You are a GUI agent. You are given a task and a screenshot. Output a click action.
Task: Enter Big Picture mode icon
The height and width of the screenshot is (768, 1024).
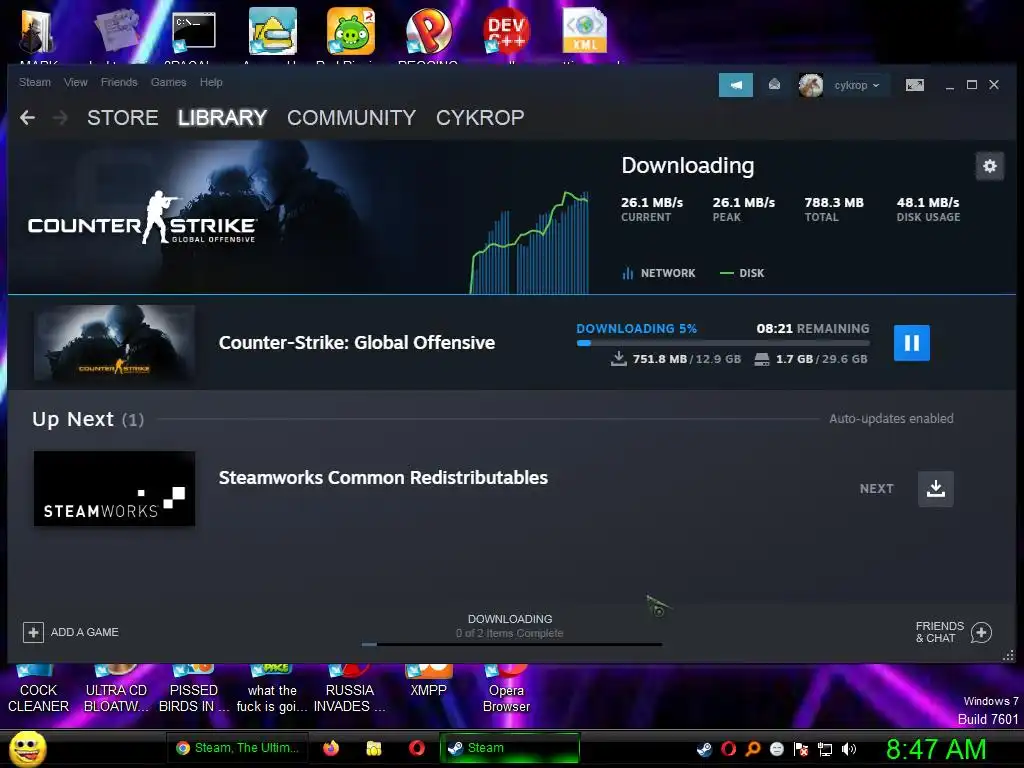914,85
